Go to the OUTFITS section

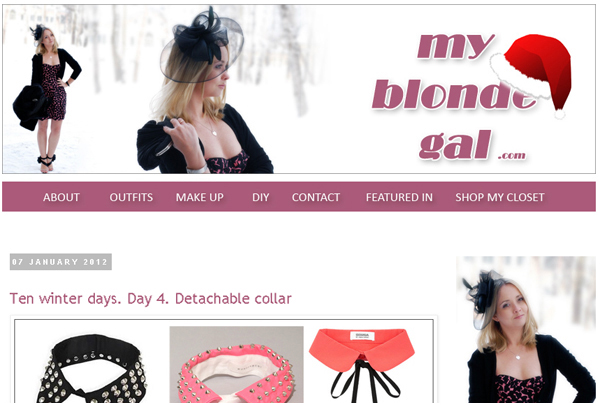tap(131, 197)
